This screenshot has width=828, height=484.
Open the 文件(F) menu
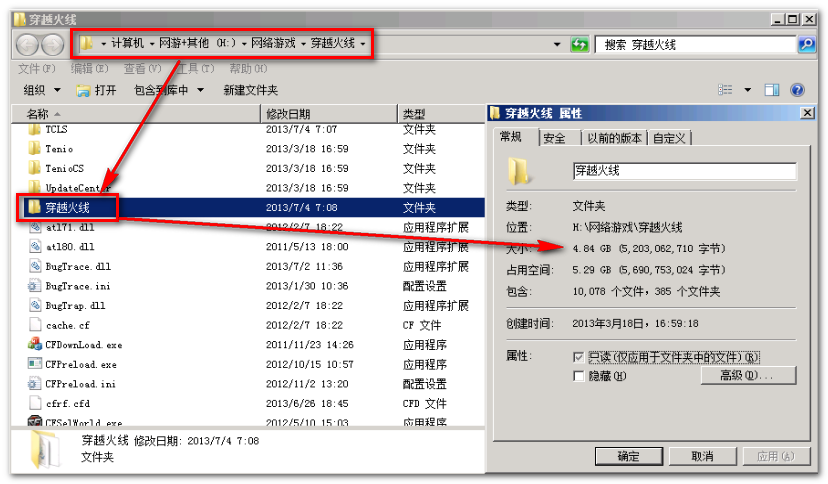[x=36, y=69]
